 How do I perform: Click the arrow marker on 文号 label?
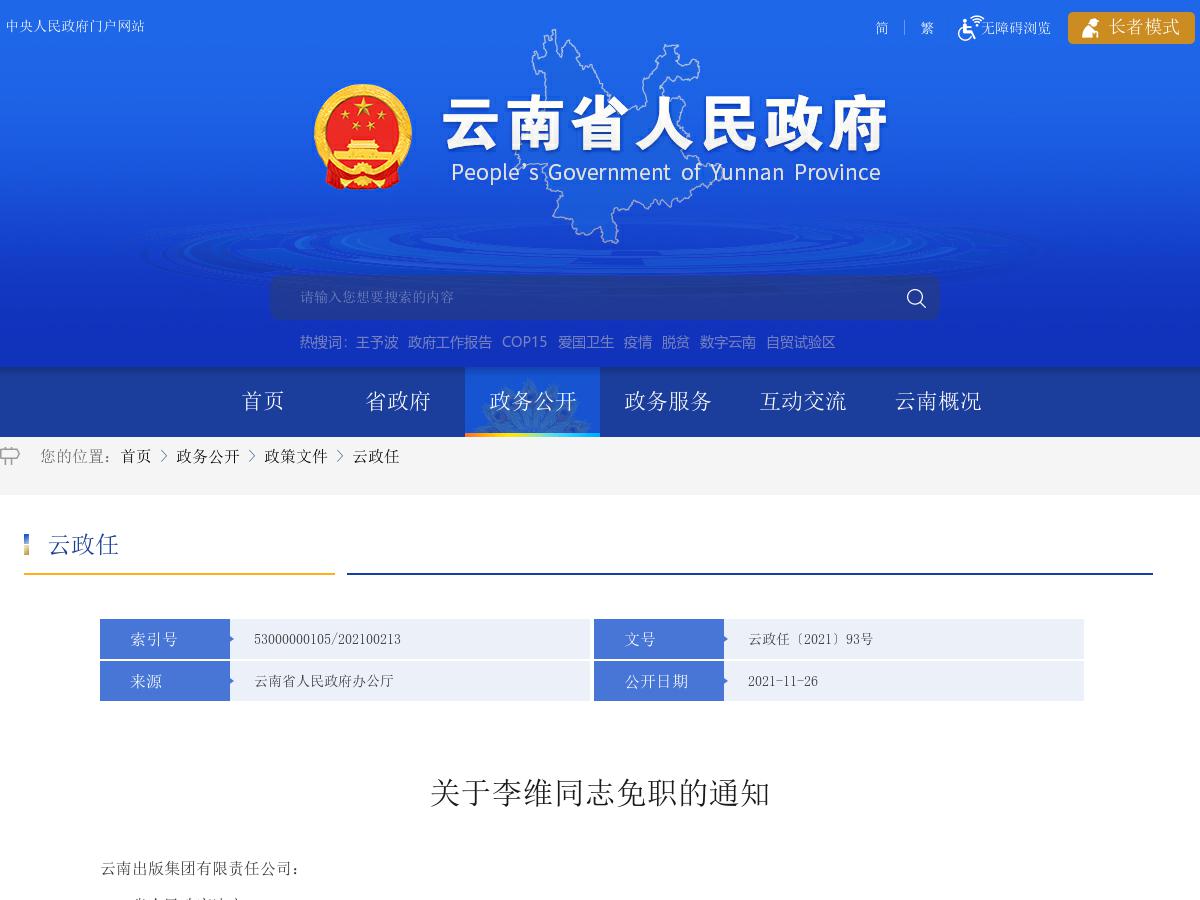click(726, 639)
